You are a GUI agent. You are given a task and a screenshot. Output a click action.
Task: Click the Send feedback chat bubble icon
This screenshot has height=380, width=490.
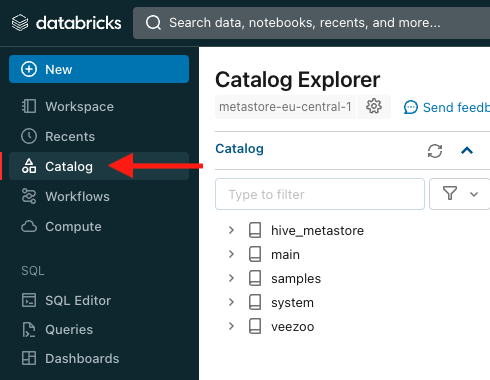[x=411, y=107]
